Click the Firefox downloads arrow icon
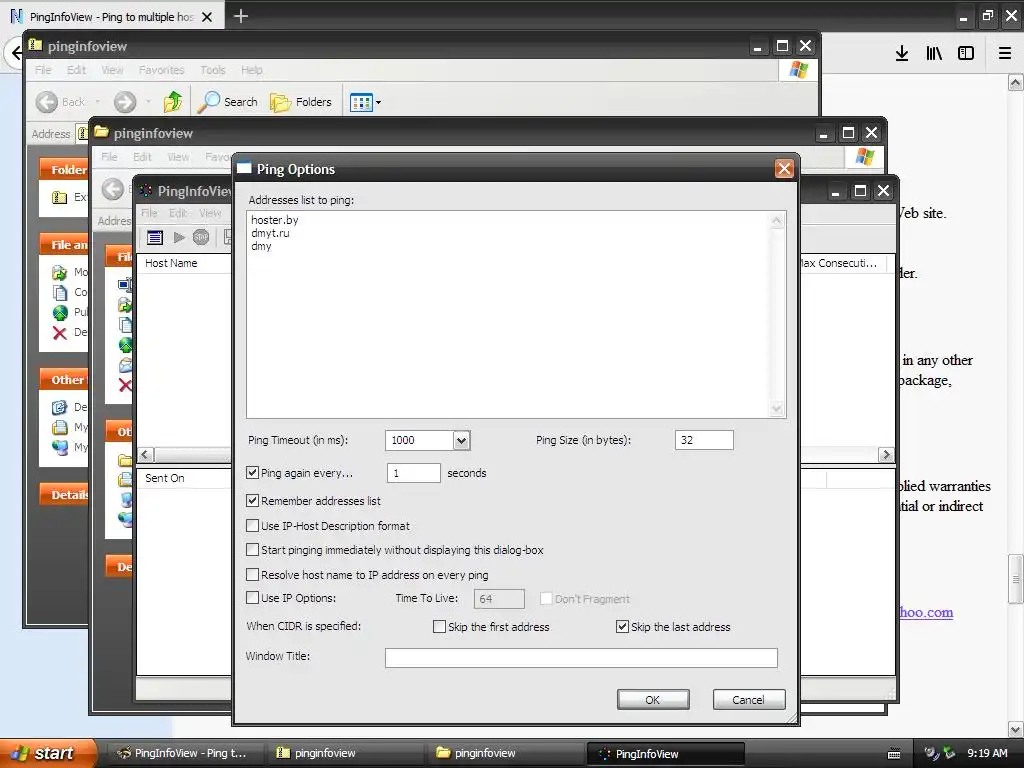 coord(902,54)
